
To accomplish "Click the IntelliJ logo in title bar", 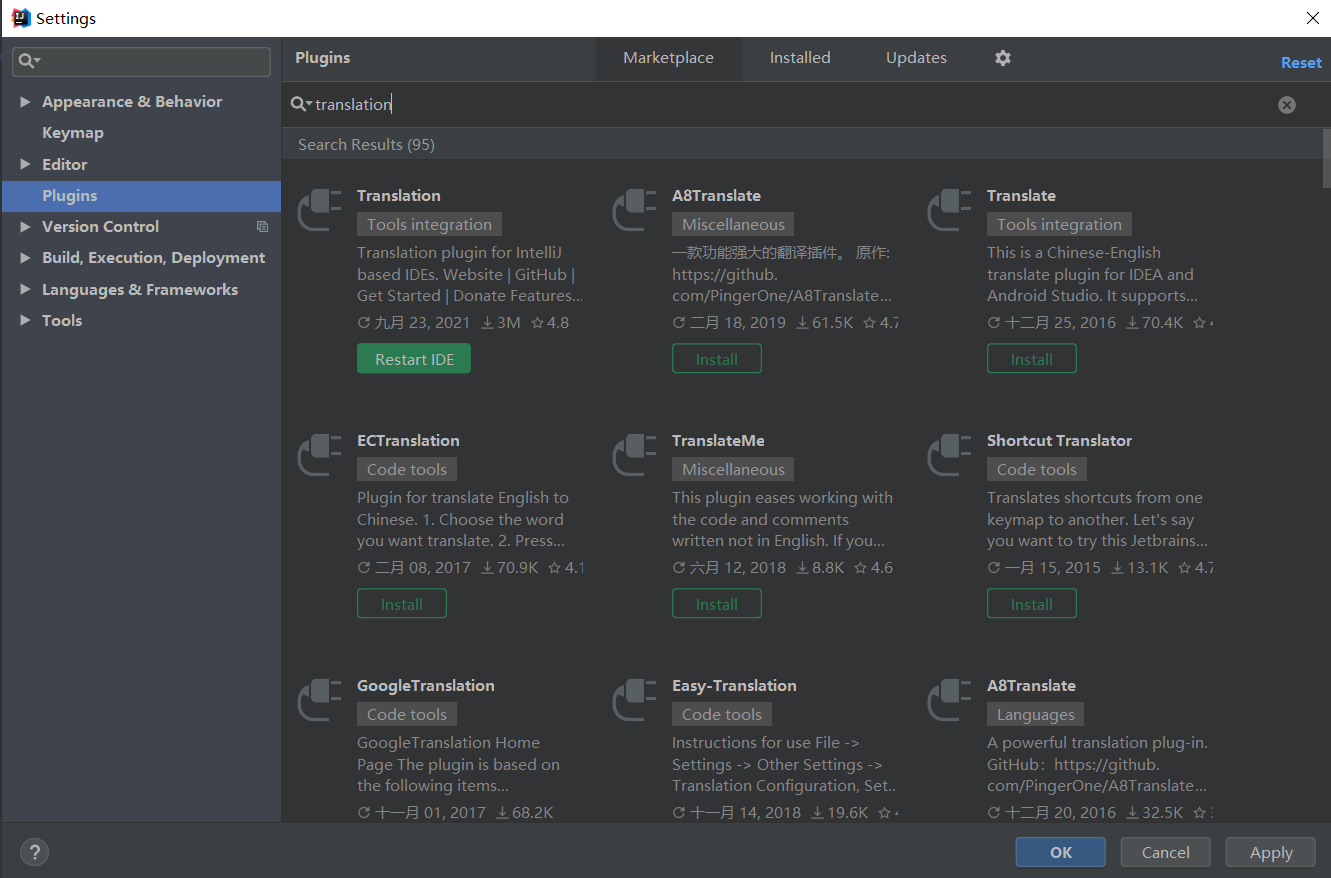I will pyautogui.click(x=20, y=18).
